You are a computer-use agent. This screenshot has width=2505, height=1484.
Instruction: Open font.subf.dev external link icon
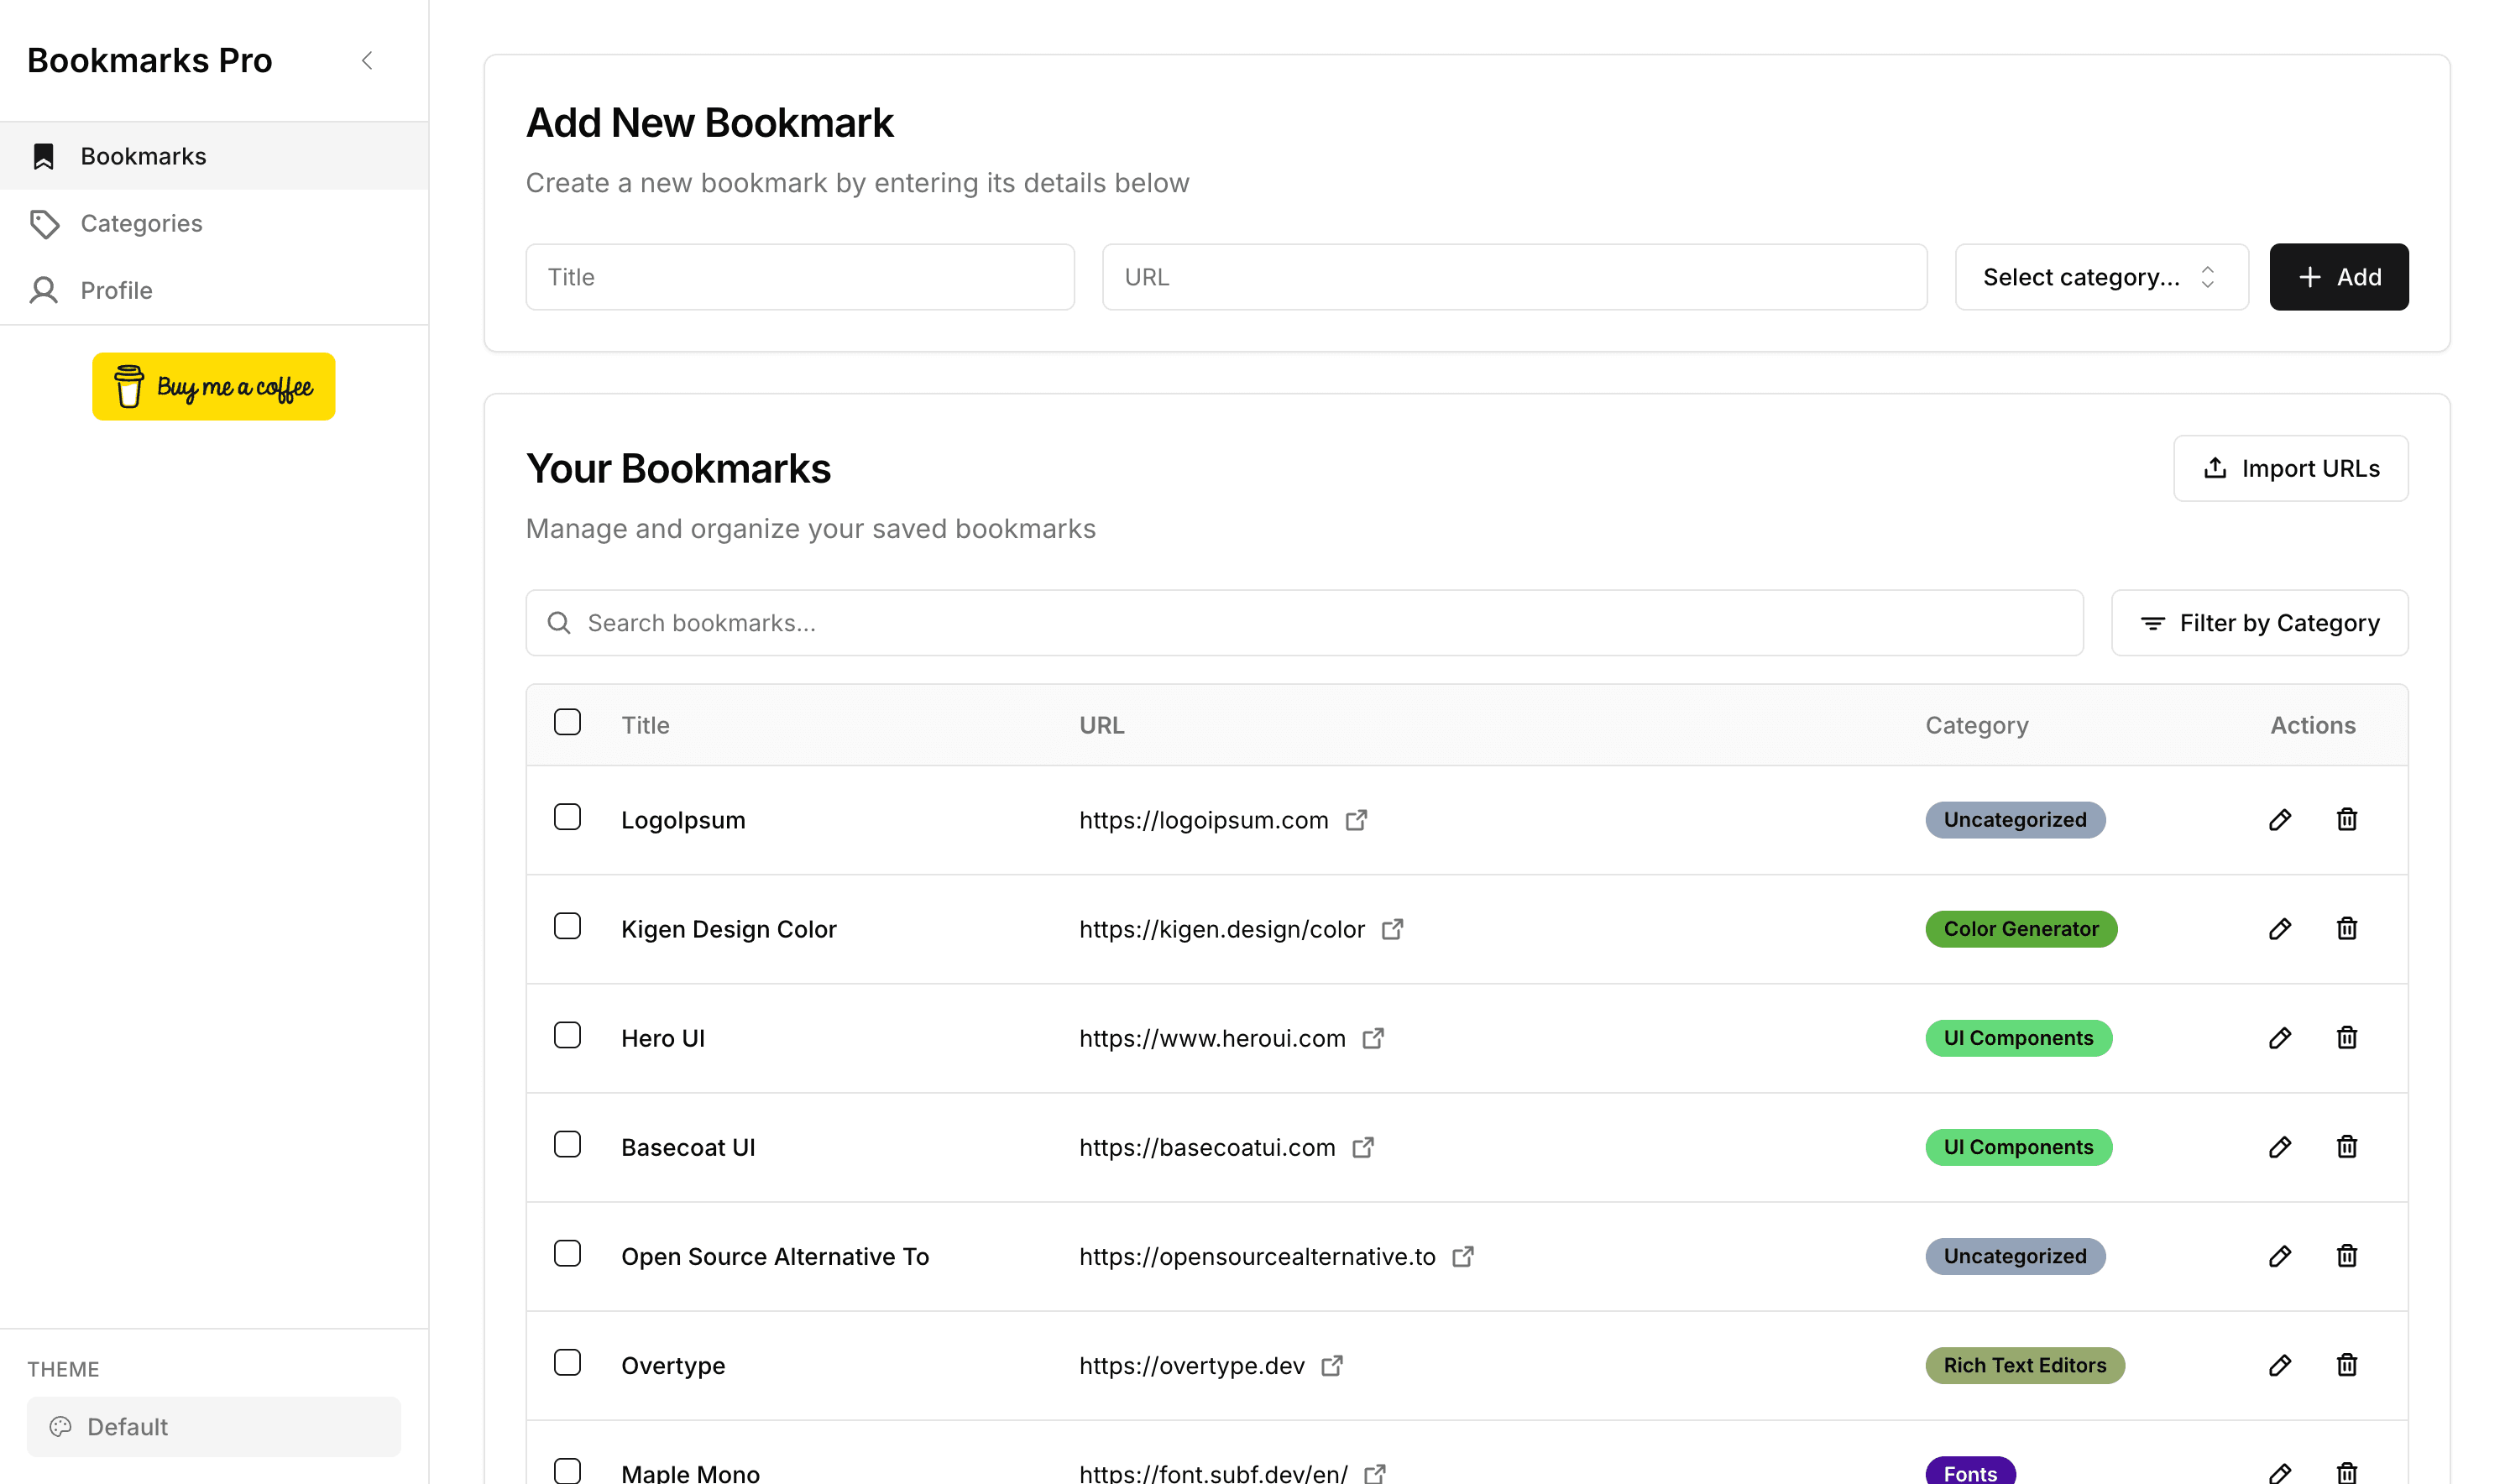pyautogui.click(x=1375, y=1473)
